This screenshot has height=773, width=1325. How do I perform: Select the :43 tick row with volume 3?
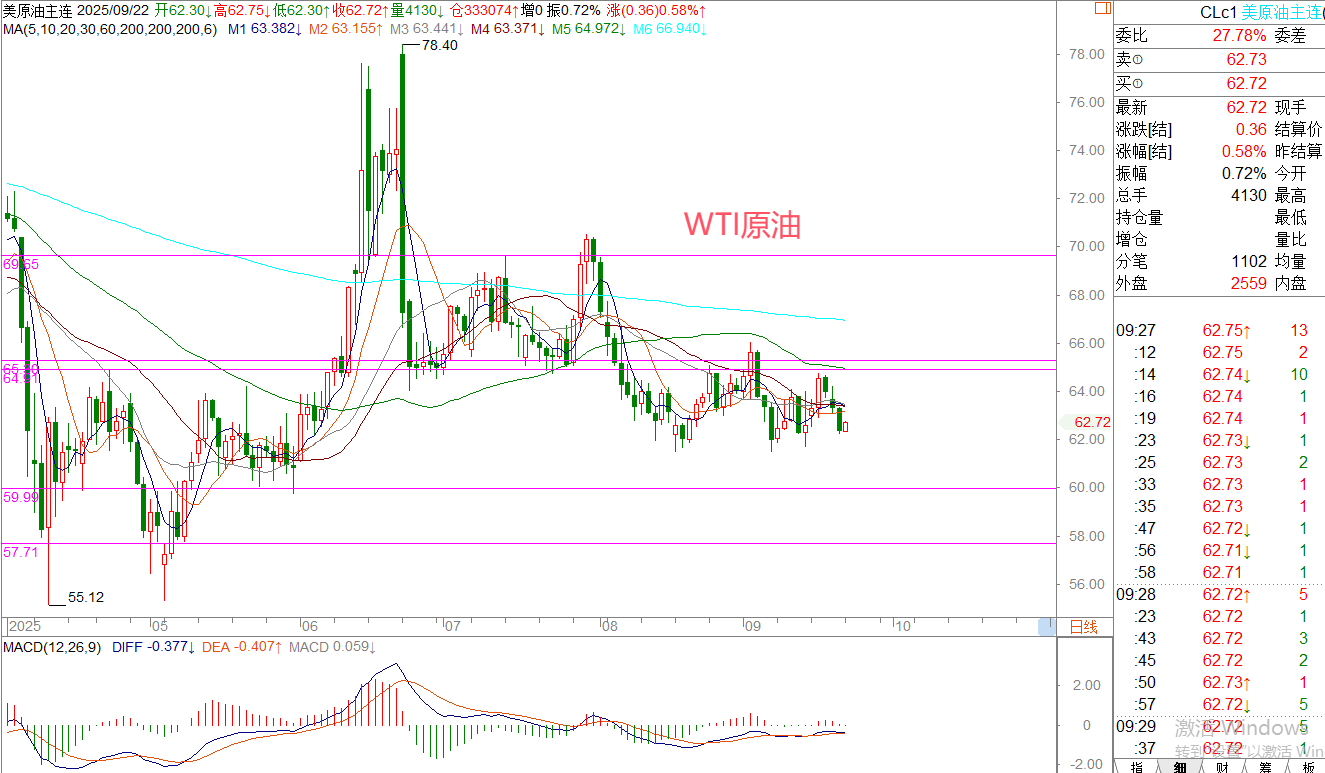pyautogui.click(x=1214, y=638)
